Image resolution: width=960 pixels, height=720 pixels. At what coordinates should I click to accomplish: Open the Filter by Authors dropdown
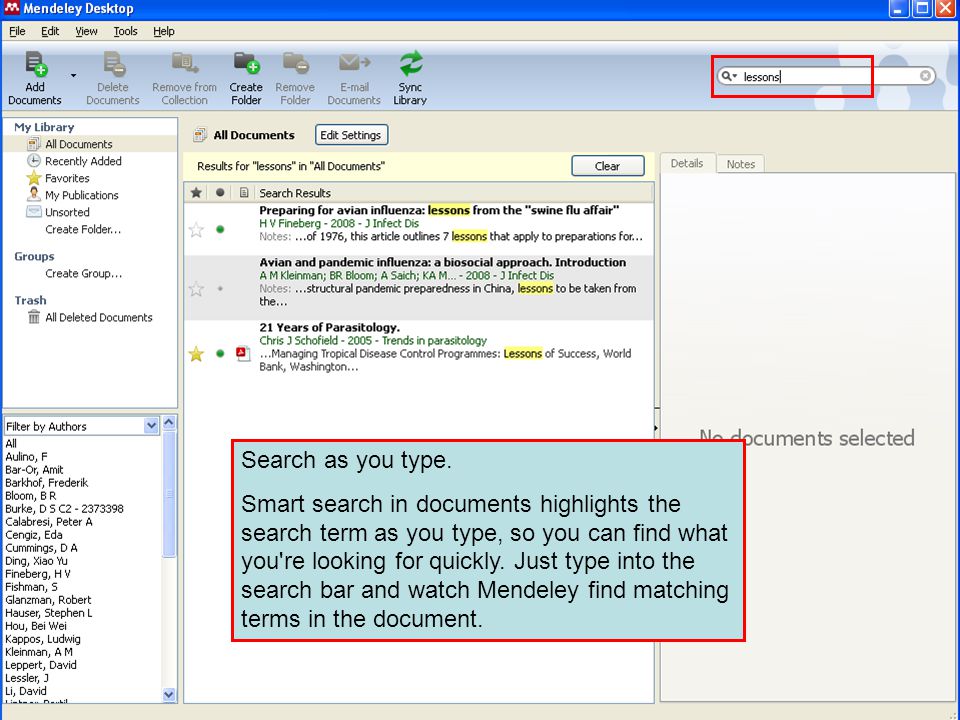pyautogui.click(x=151, y=426)
